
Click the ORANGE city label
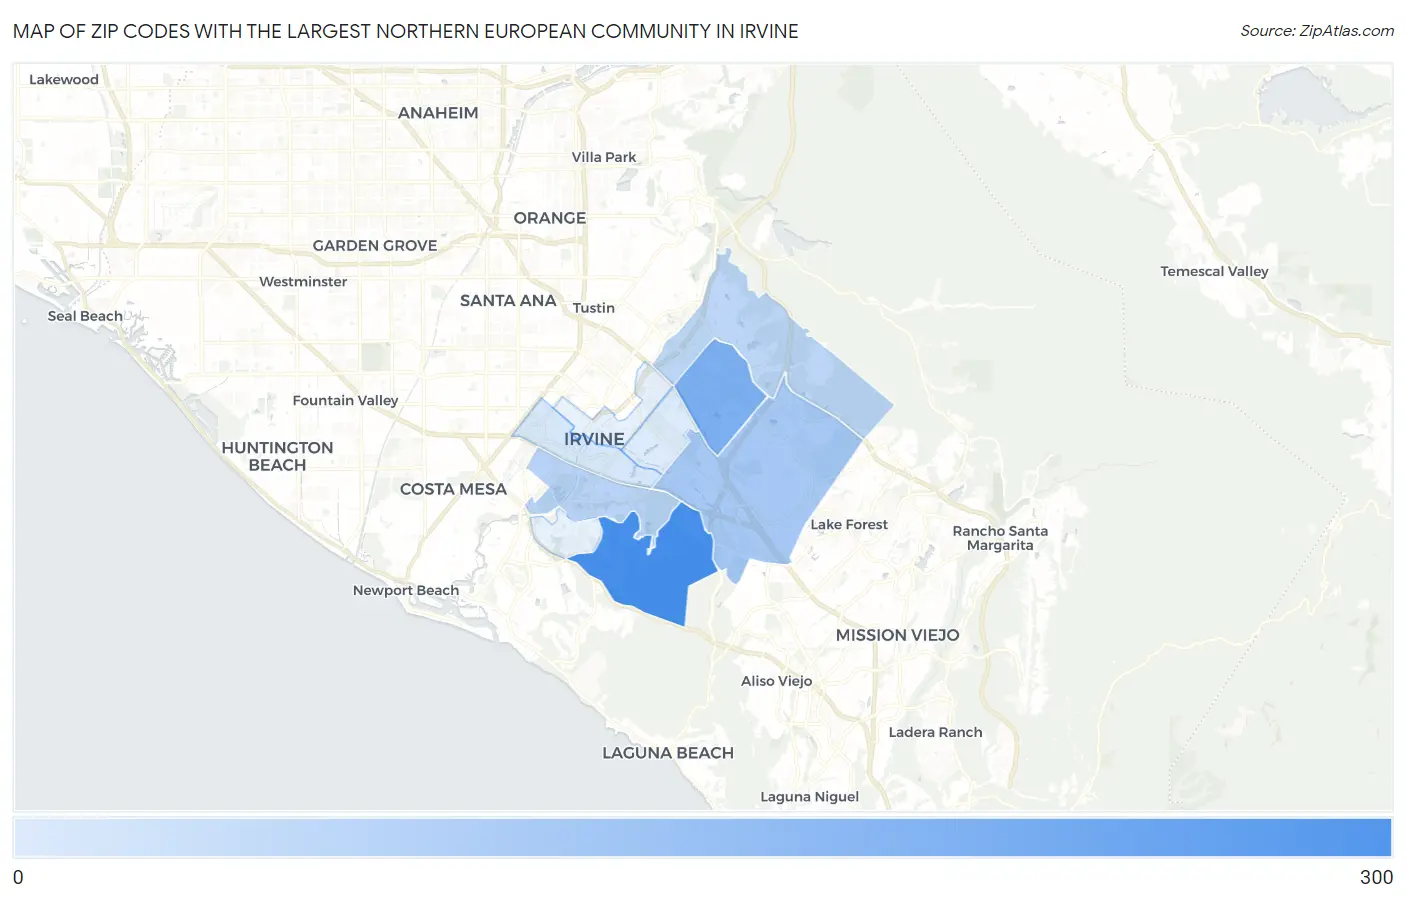coord(550,218)
